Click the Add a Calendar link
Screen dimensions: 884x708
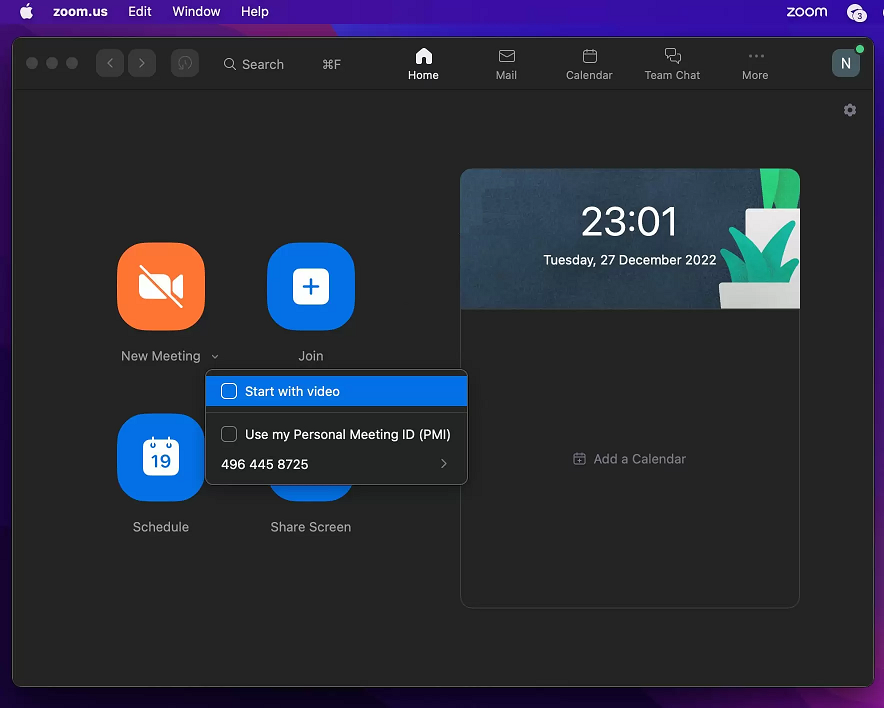click(x=629, y=459)
